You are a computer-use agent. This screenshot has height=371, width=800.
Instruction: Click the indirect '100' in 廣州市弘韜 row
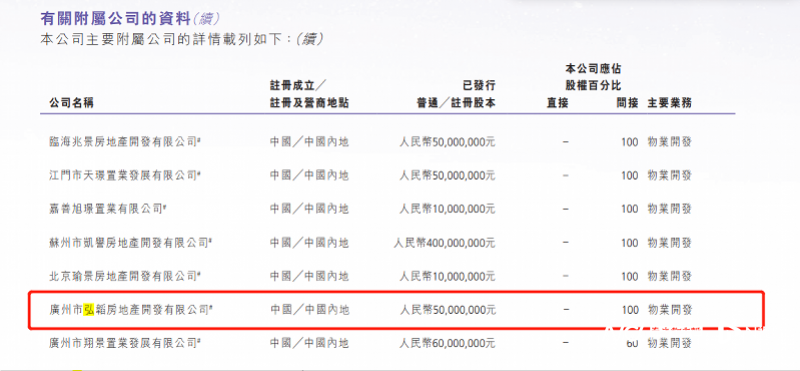point(630,309)
